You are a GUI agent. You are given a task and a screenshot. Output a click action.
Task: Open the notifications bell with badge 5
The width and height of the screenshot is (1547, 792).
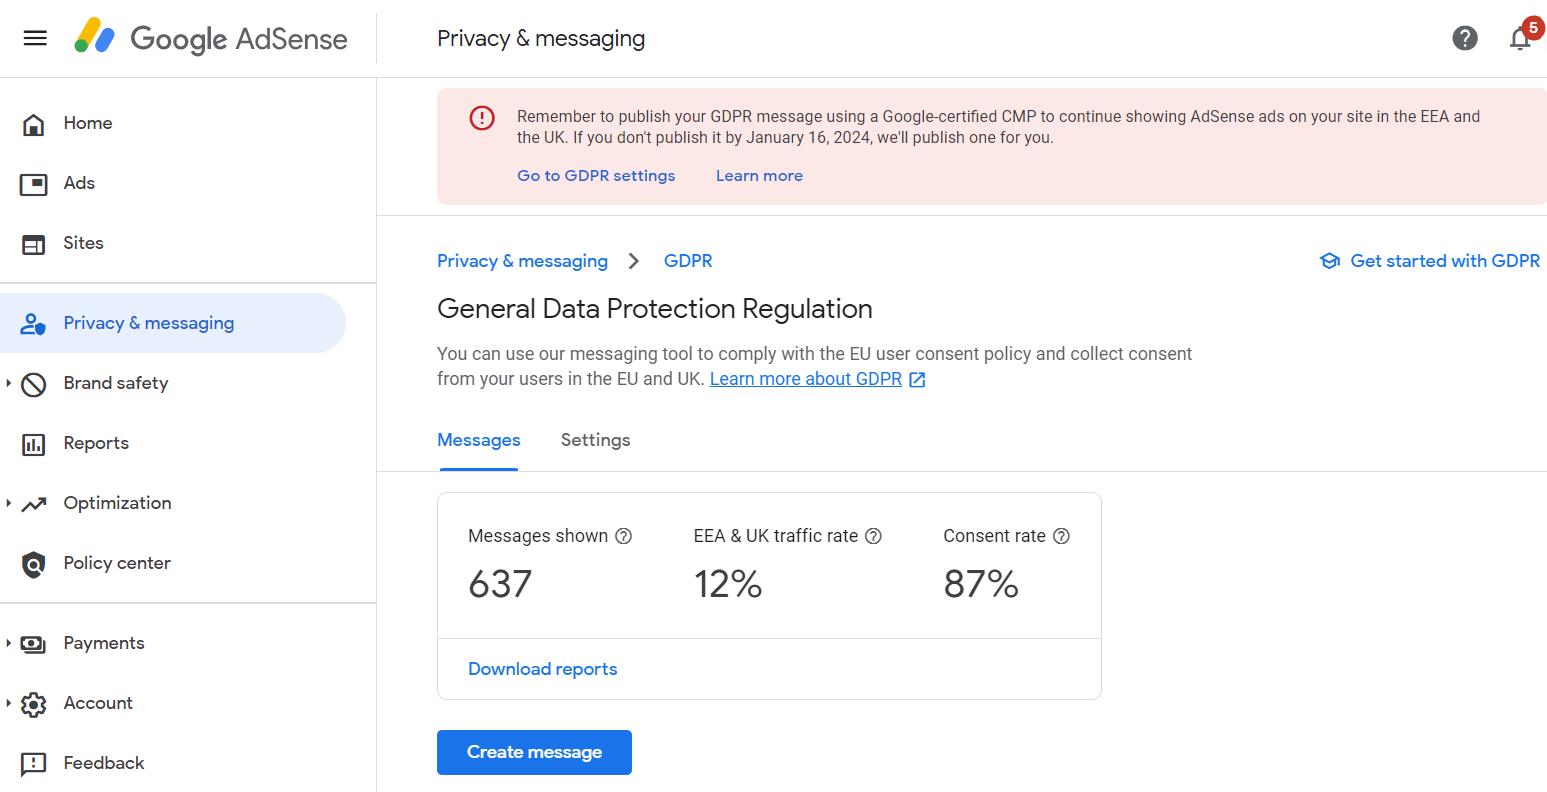pos(1520,40)
